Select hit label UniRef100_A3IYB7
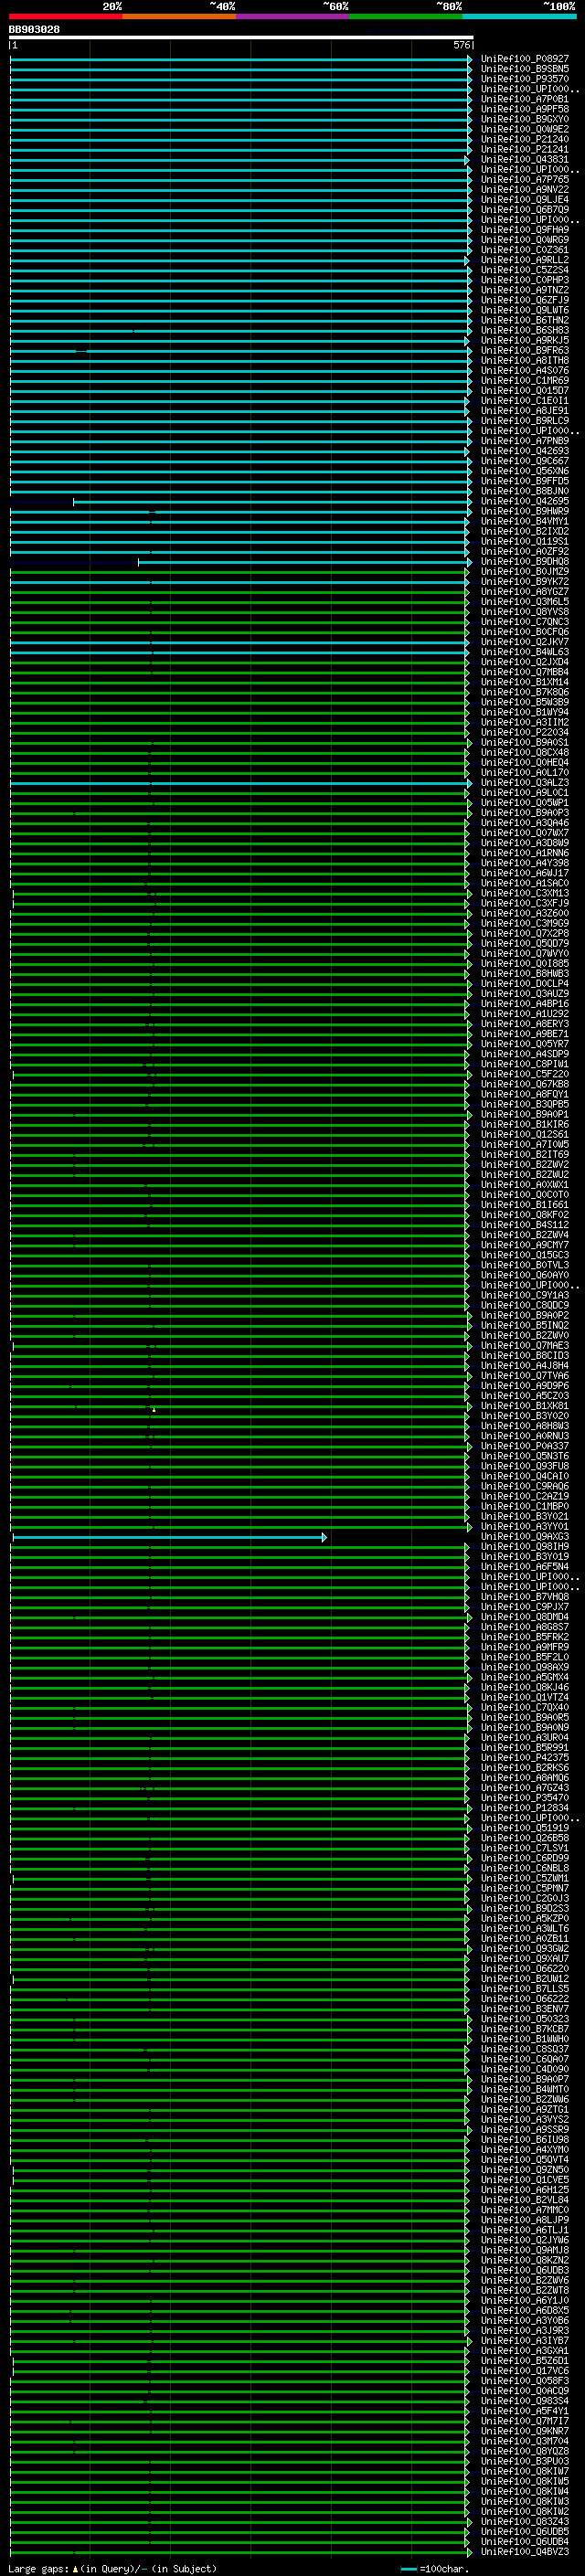 (524, 2341)
